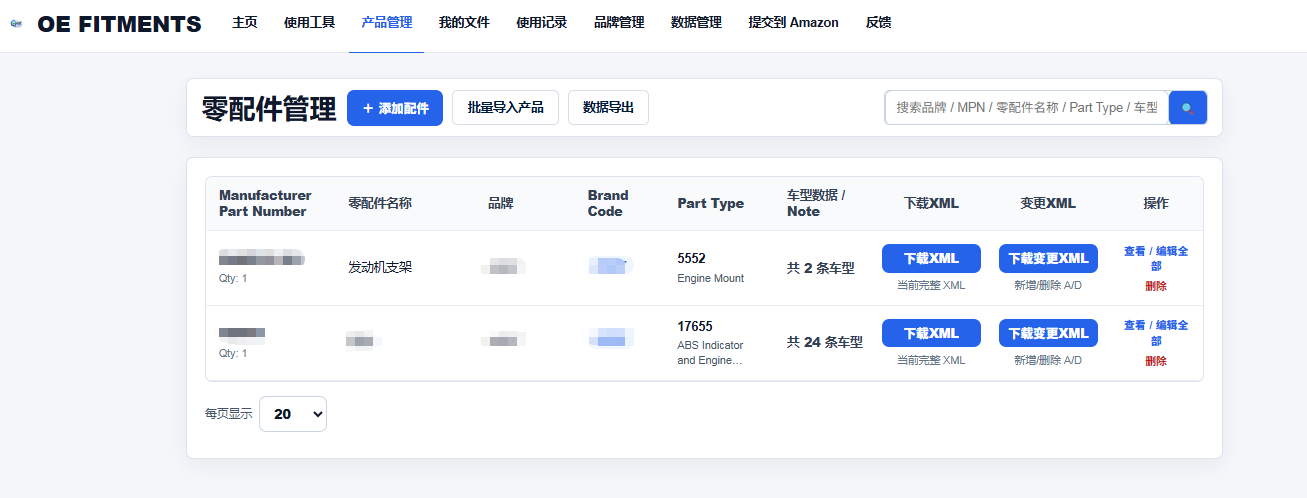This screenshot has width=1307, height=498.
Task: Click the OE FITMENTS site title
Action: click(119, 25)
